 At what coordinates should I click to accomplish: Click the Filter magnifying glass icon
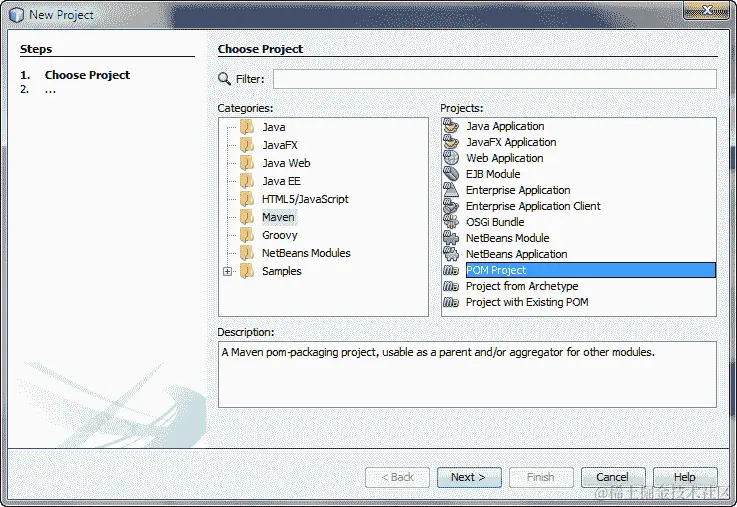tap(224, 79)
